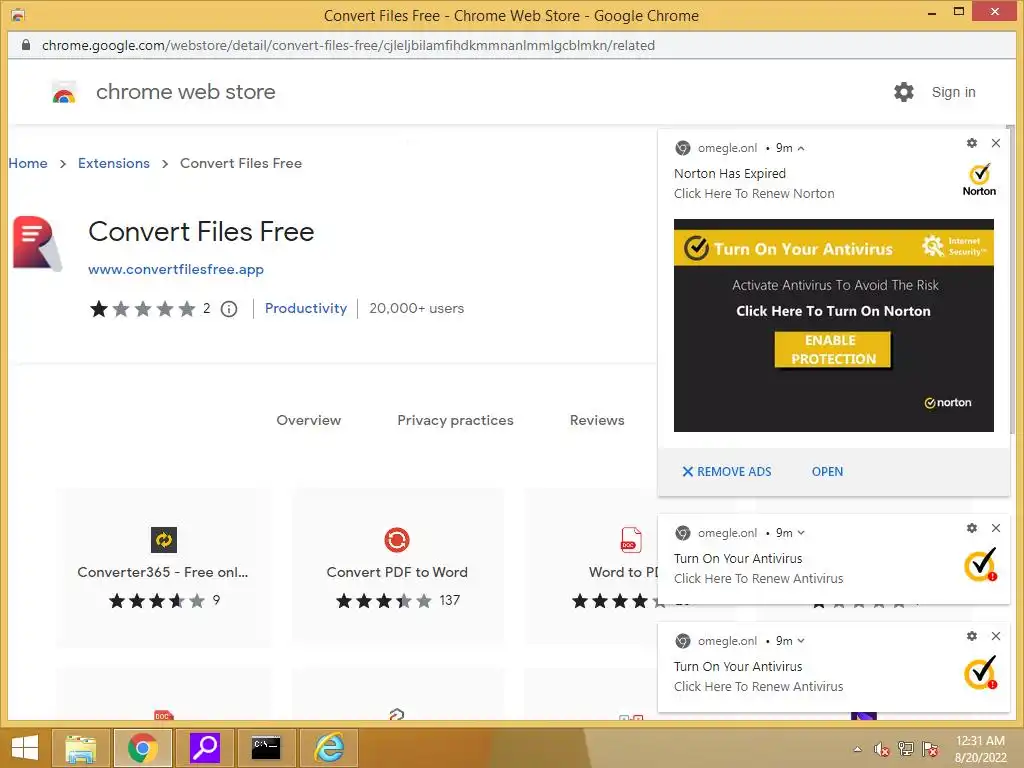Click the Norton ad banner image
The width and height of the screenshot is (1024, 768).
point(833,325)
